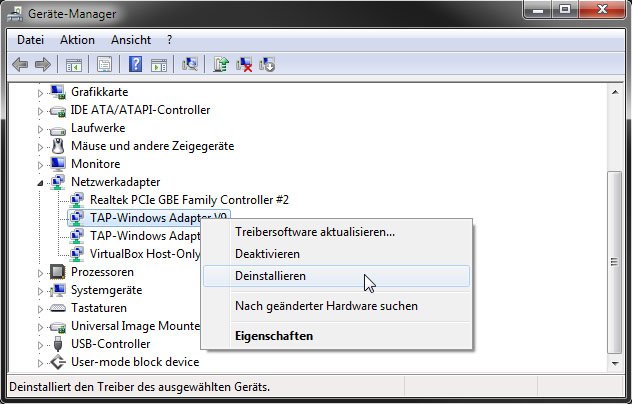Collapse the Netzwerkadapter category
This screenshot has height=404, width=632.
(40, 183)
